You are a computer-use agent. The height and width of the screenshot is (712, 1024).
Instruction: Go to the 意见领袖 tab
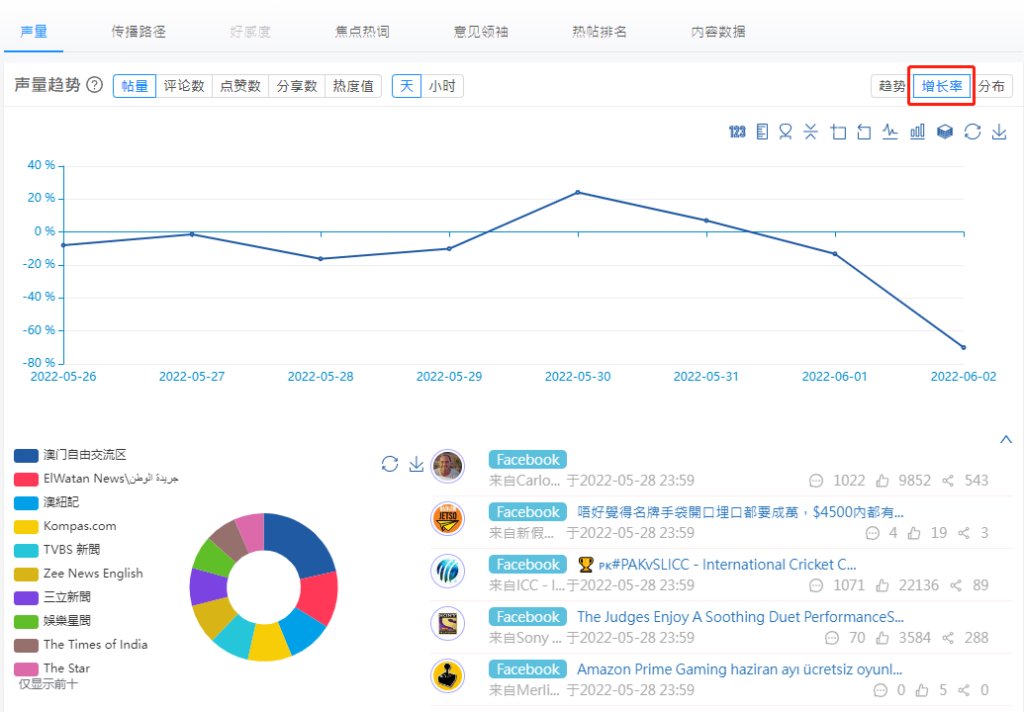tap(481, 31)
